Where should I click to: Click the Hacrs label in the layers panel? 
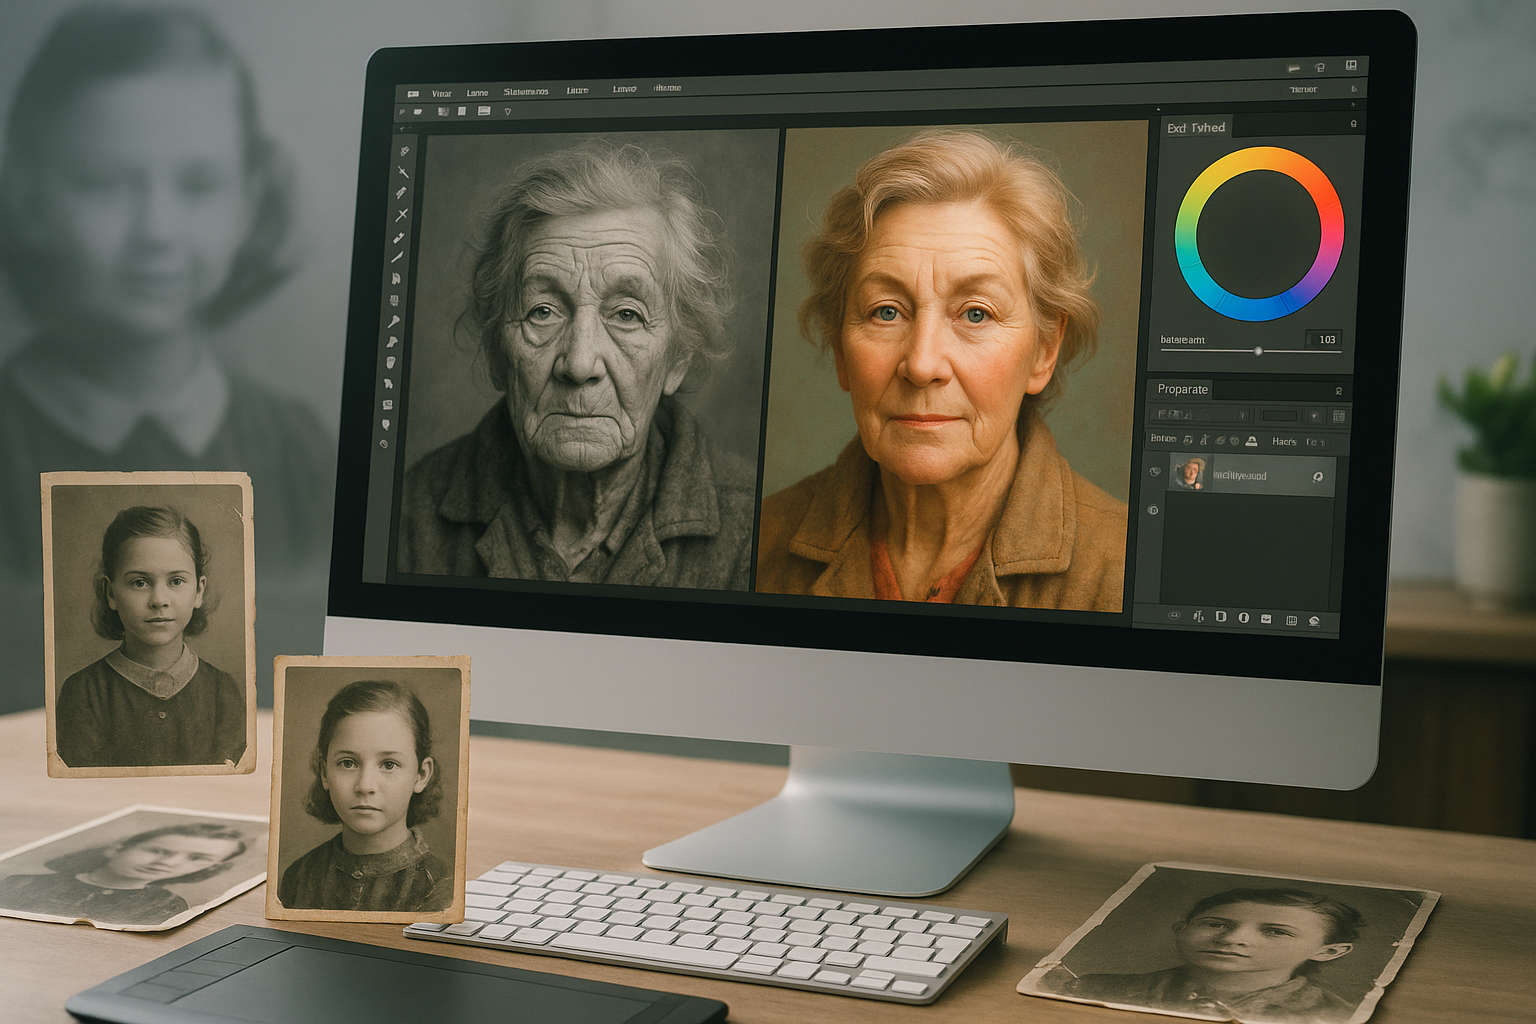1284,441
